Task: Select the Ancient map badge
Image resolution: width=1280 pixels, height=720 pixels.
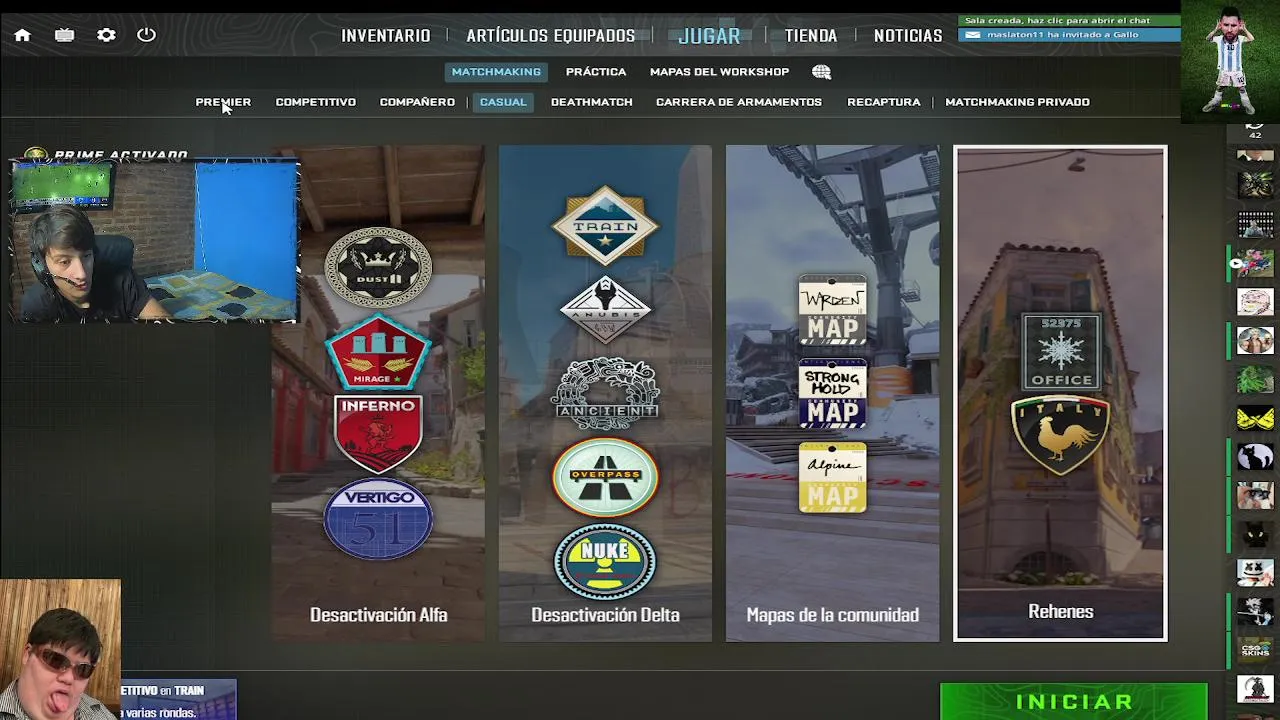Action: click(x=605, y=394)
